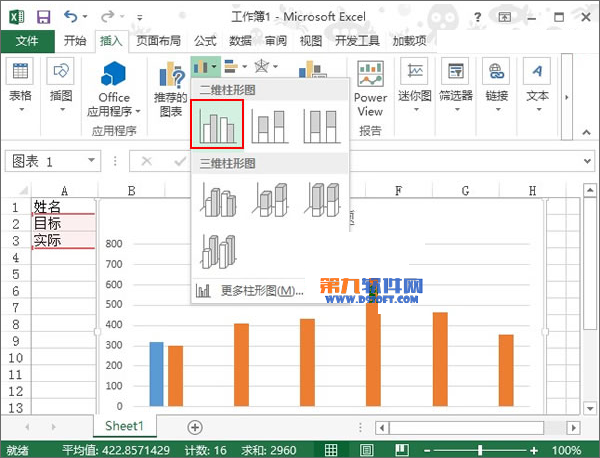Click the Excel application icon

16,17
